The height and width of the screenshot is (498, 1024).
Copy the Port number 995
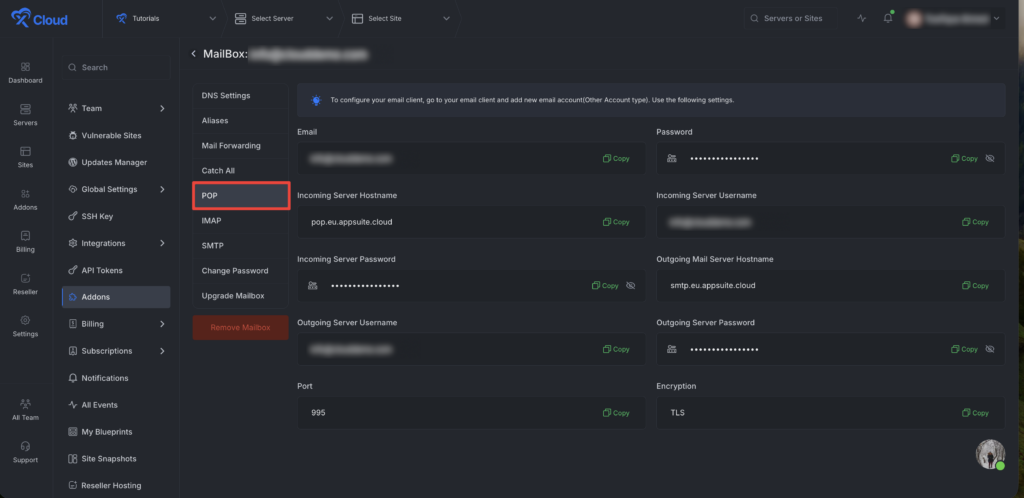[x=616, y=413]
